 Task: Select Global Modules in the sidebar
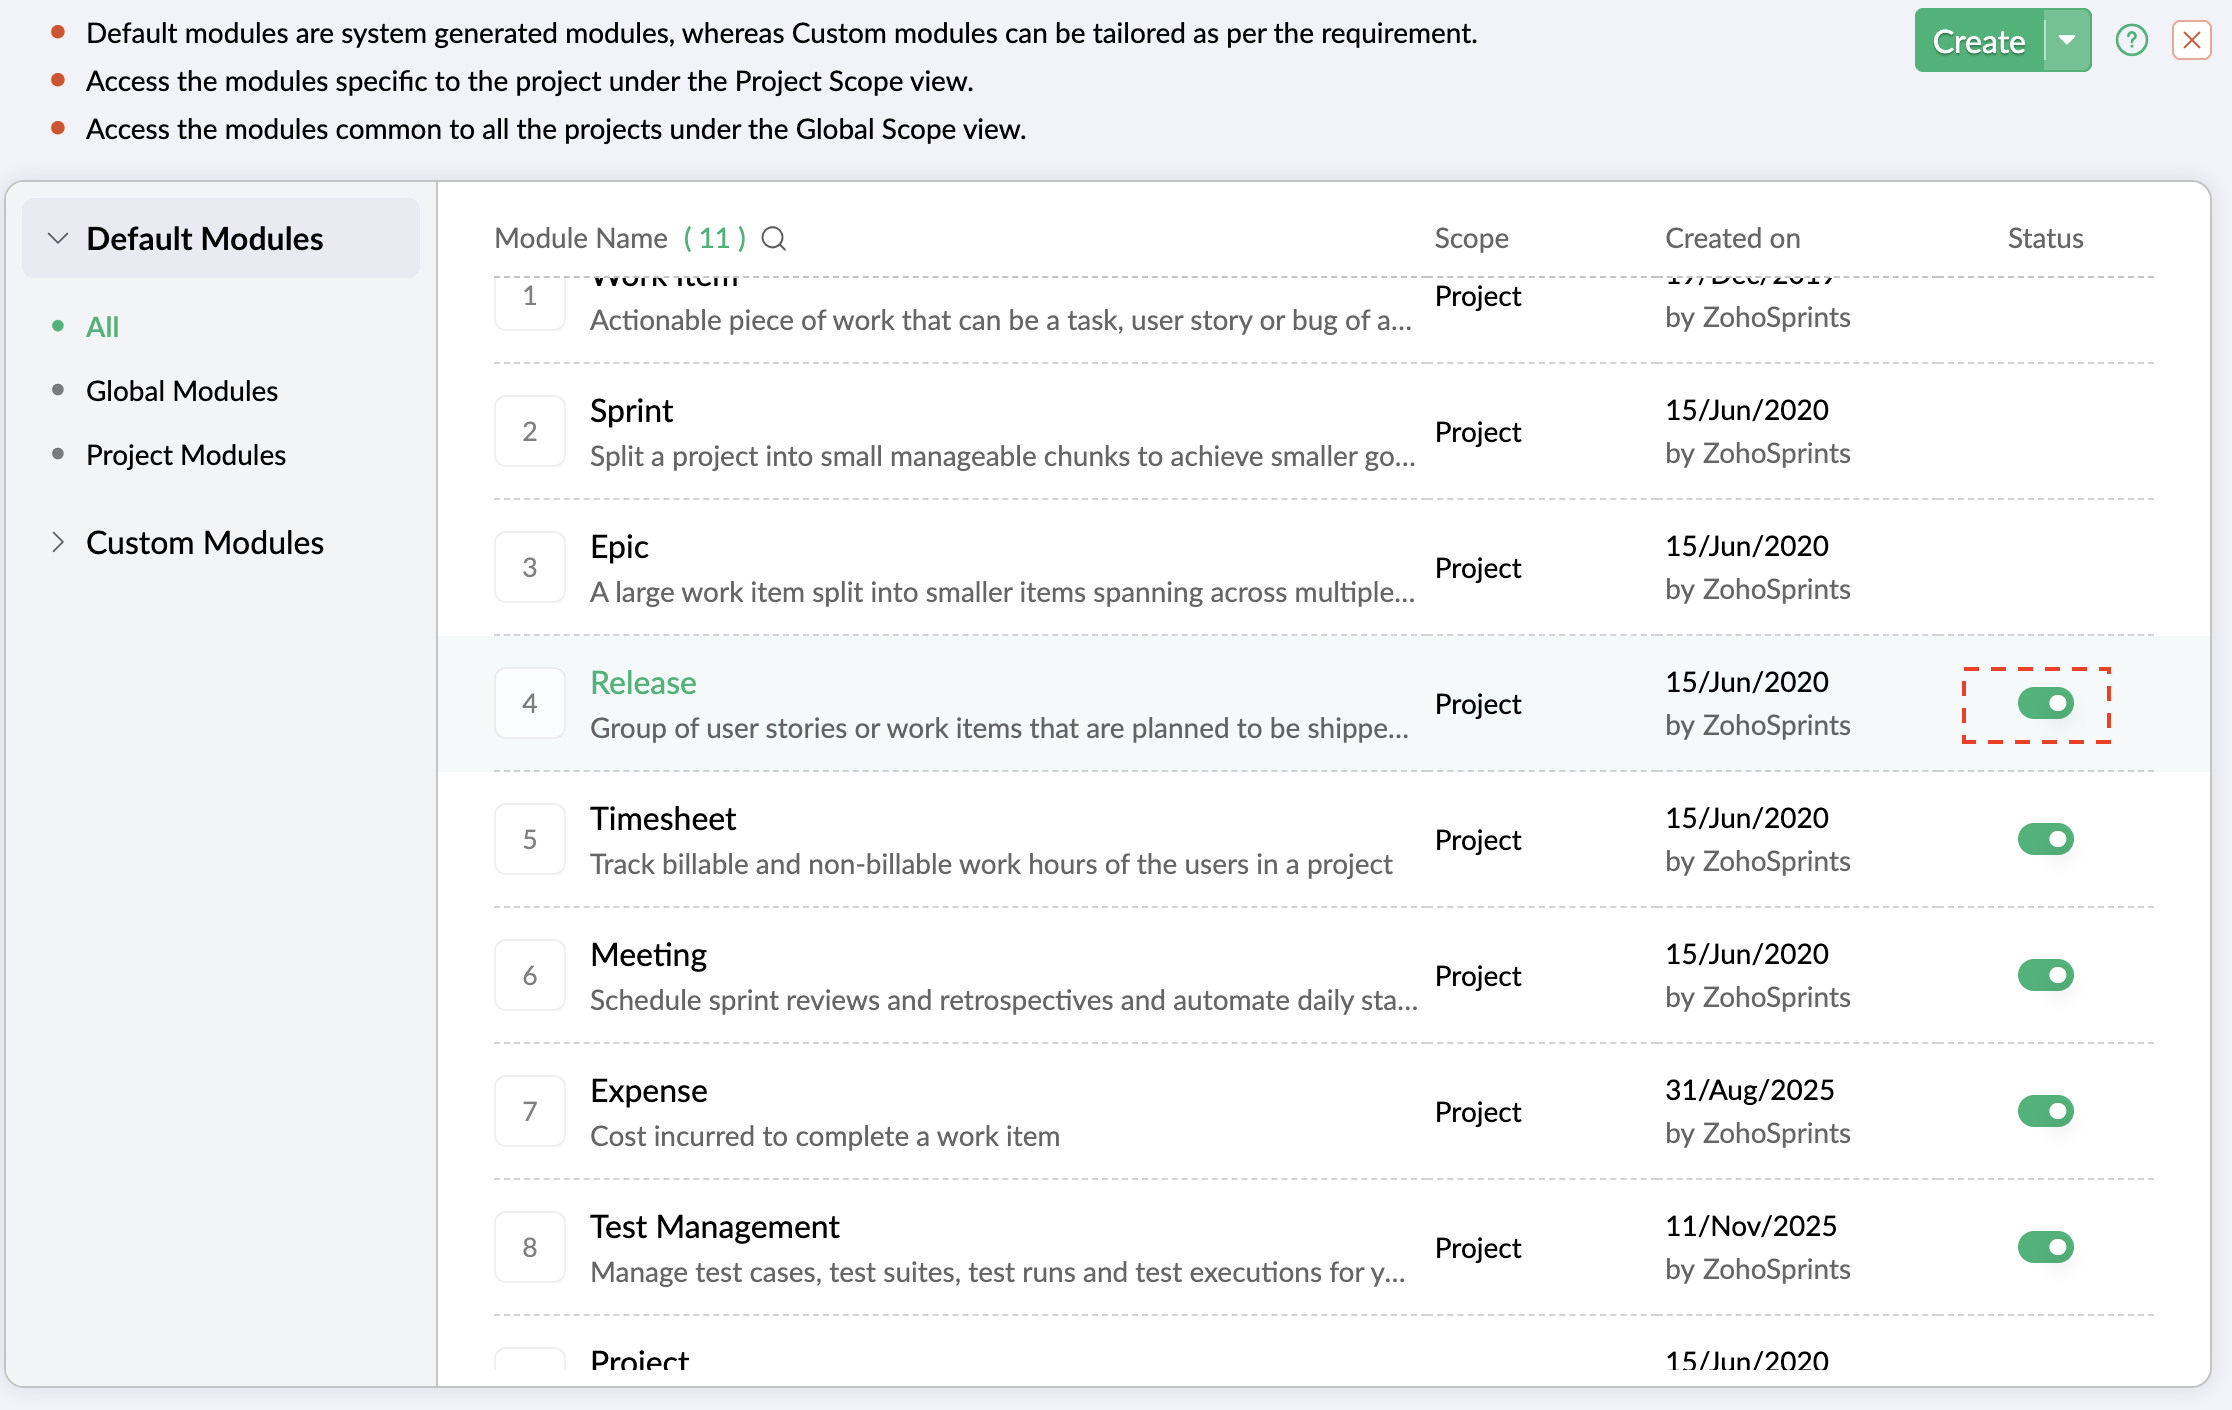point(182,391)
